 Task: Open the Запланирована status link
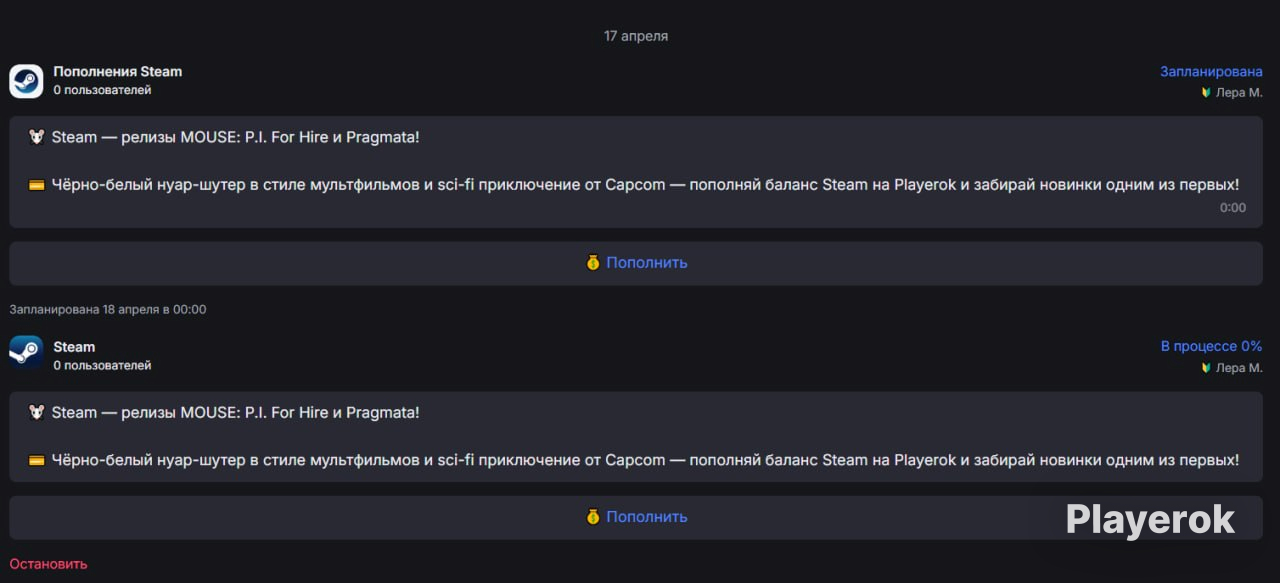pos(1211,71)
